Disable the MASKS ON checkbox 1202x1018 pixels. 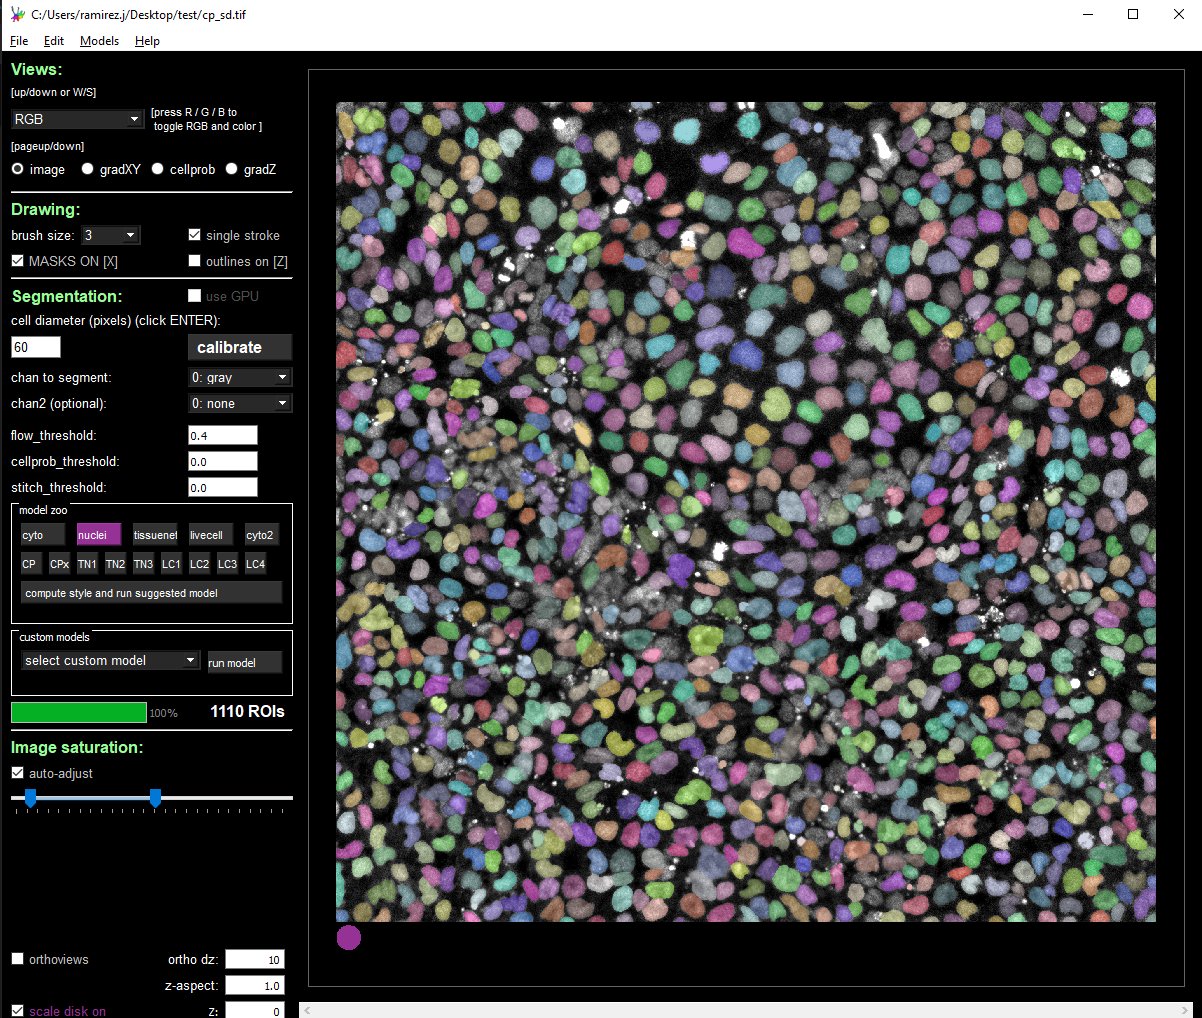tap(17, 261)
